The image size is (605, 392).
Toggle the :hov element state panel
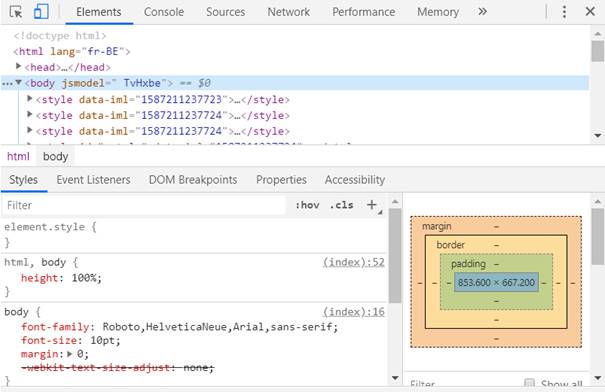coord(307,205)
